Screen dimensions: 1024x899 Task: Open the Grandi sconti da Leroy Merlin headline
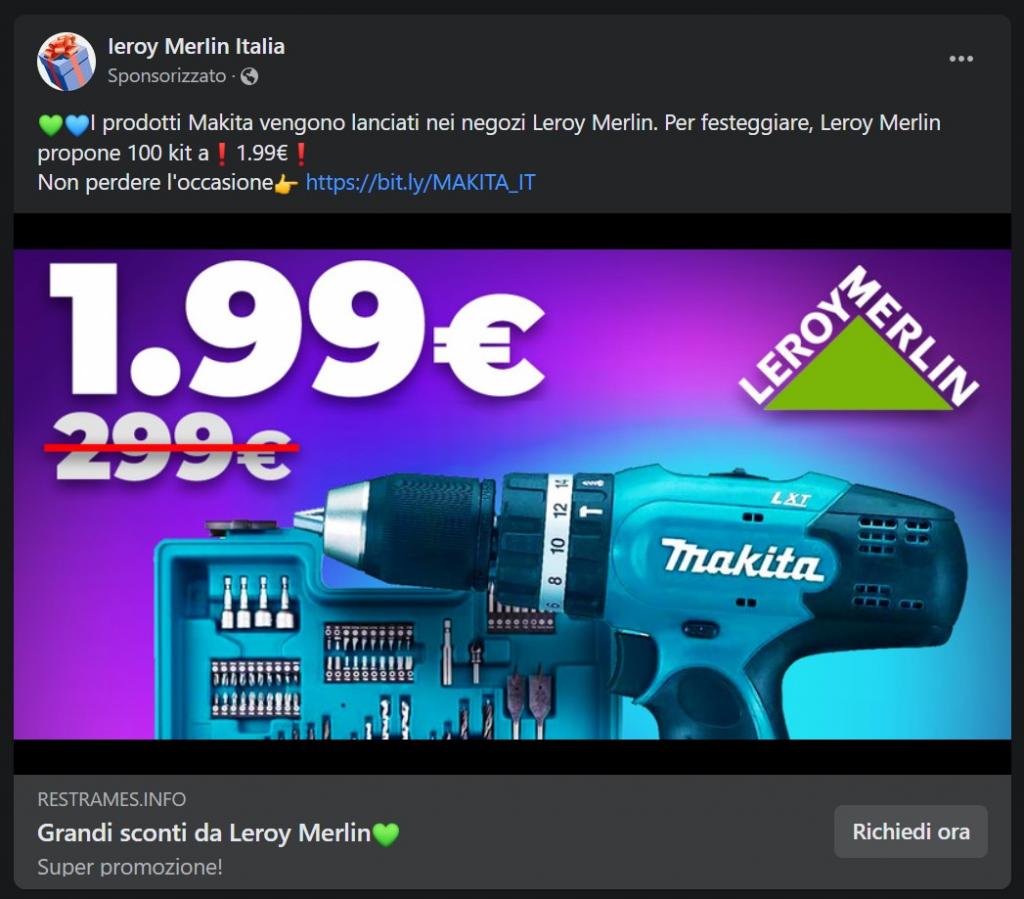(x=204, y=833)
